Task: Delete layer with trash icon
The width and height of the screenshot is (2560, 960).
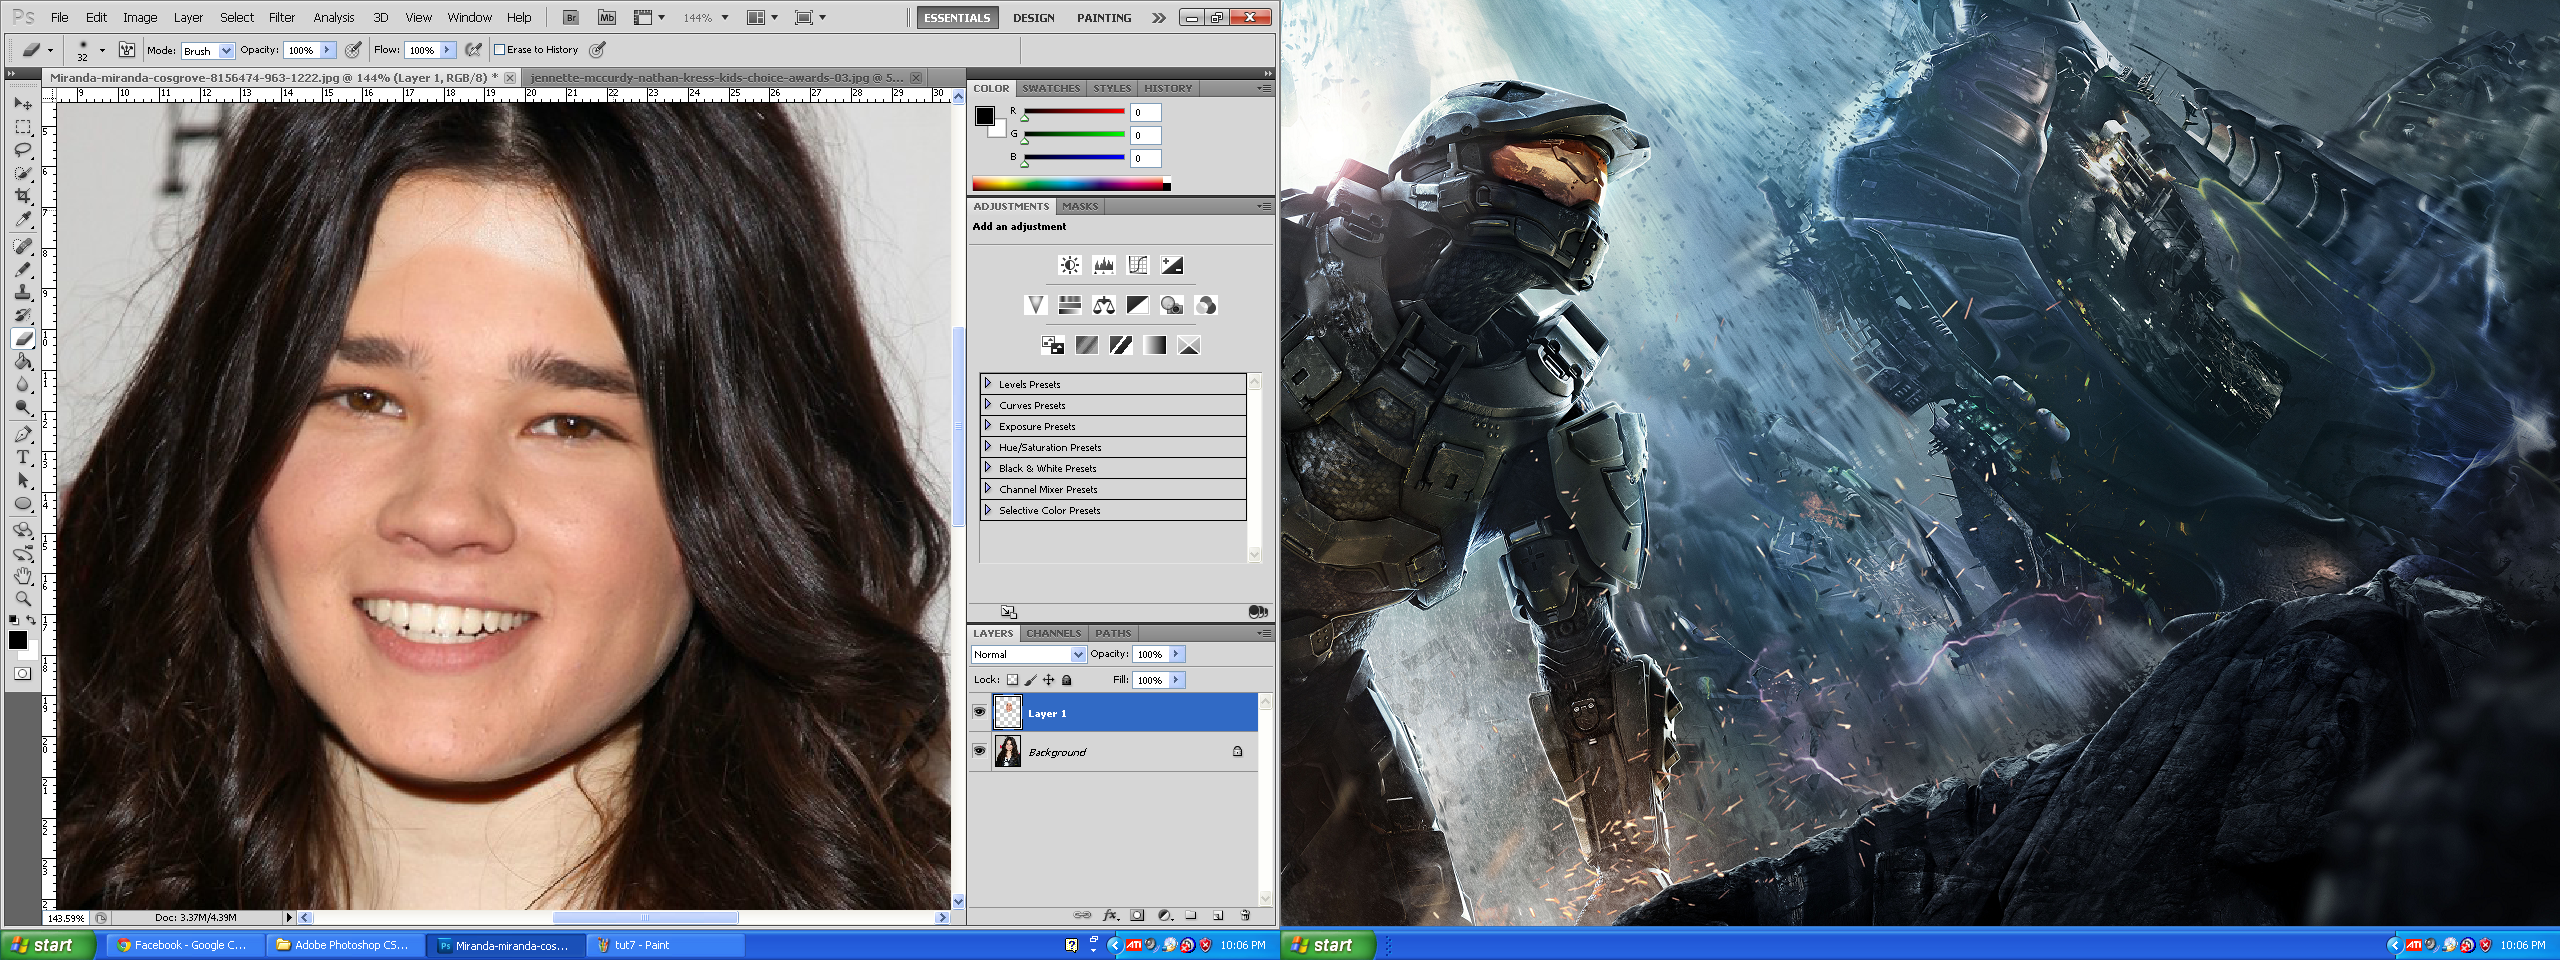Action: coord(1245,915)
